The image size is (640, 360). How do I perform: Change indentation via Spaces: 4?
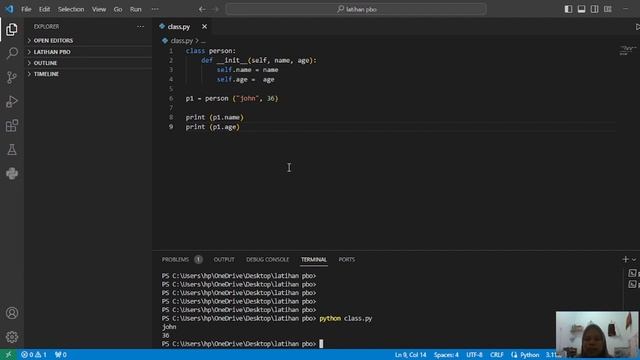coord(446,355)
